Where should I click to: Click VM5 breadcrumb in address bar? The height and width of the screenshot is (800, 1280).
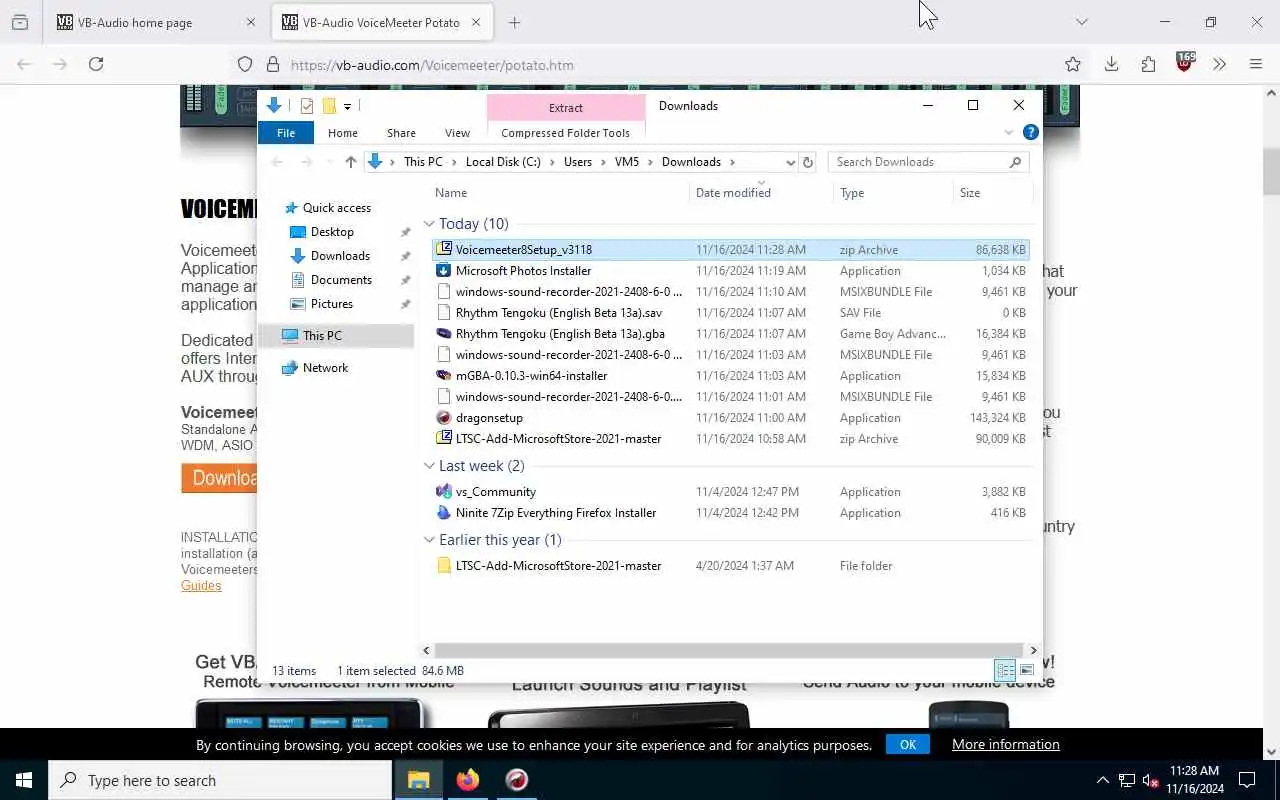(627, 162)
